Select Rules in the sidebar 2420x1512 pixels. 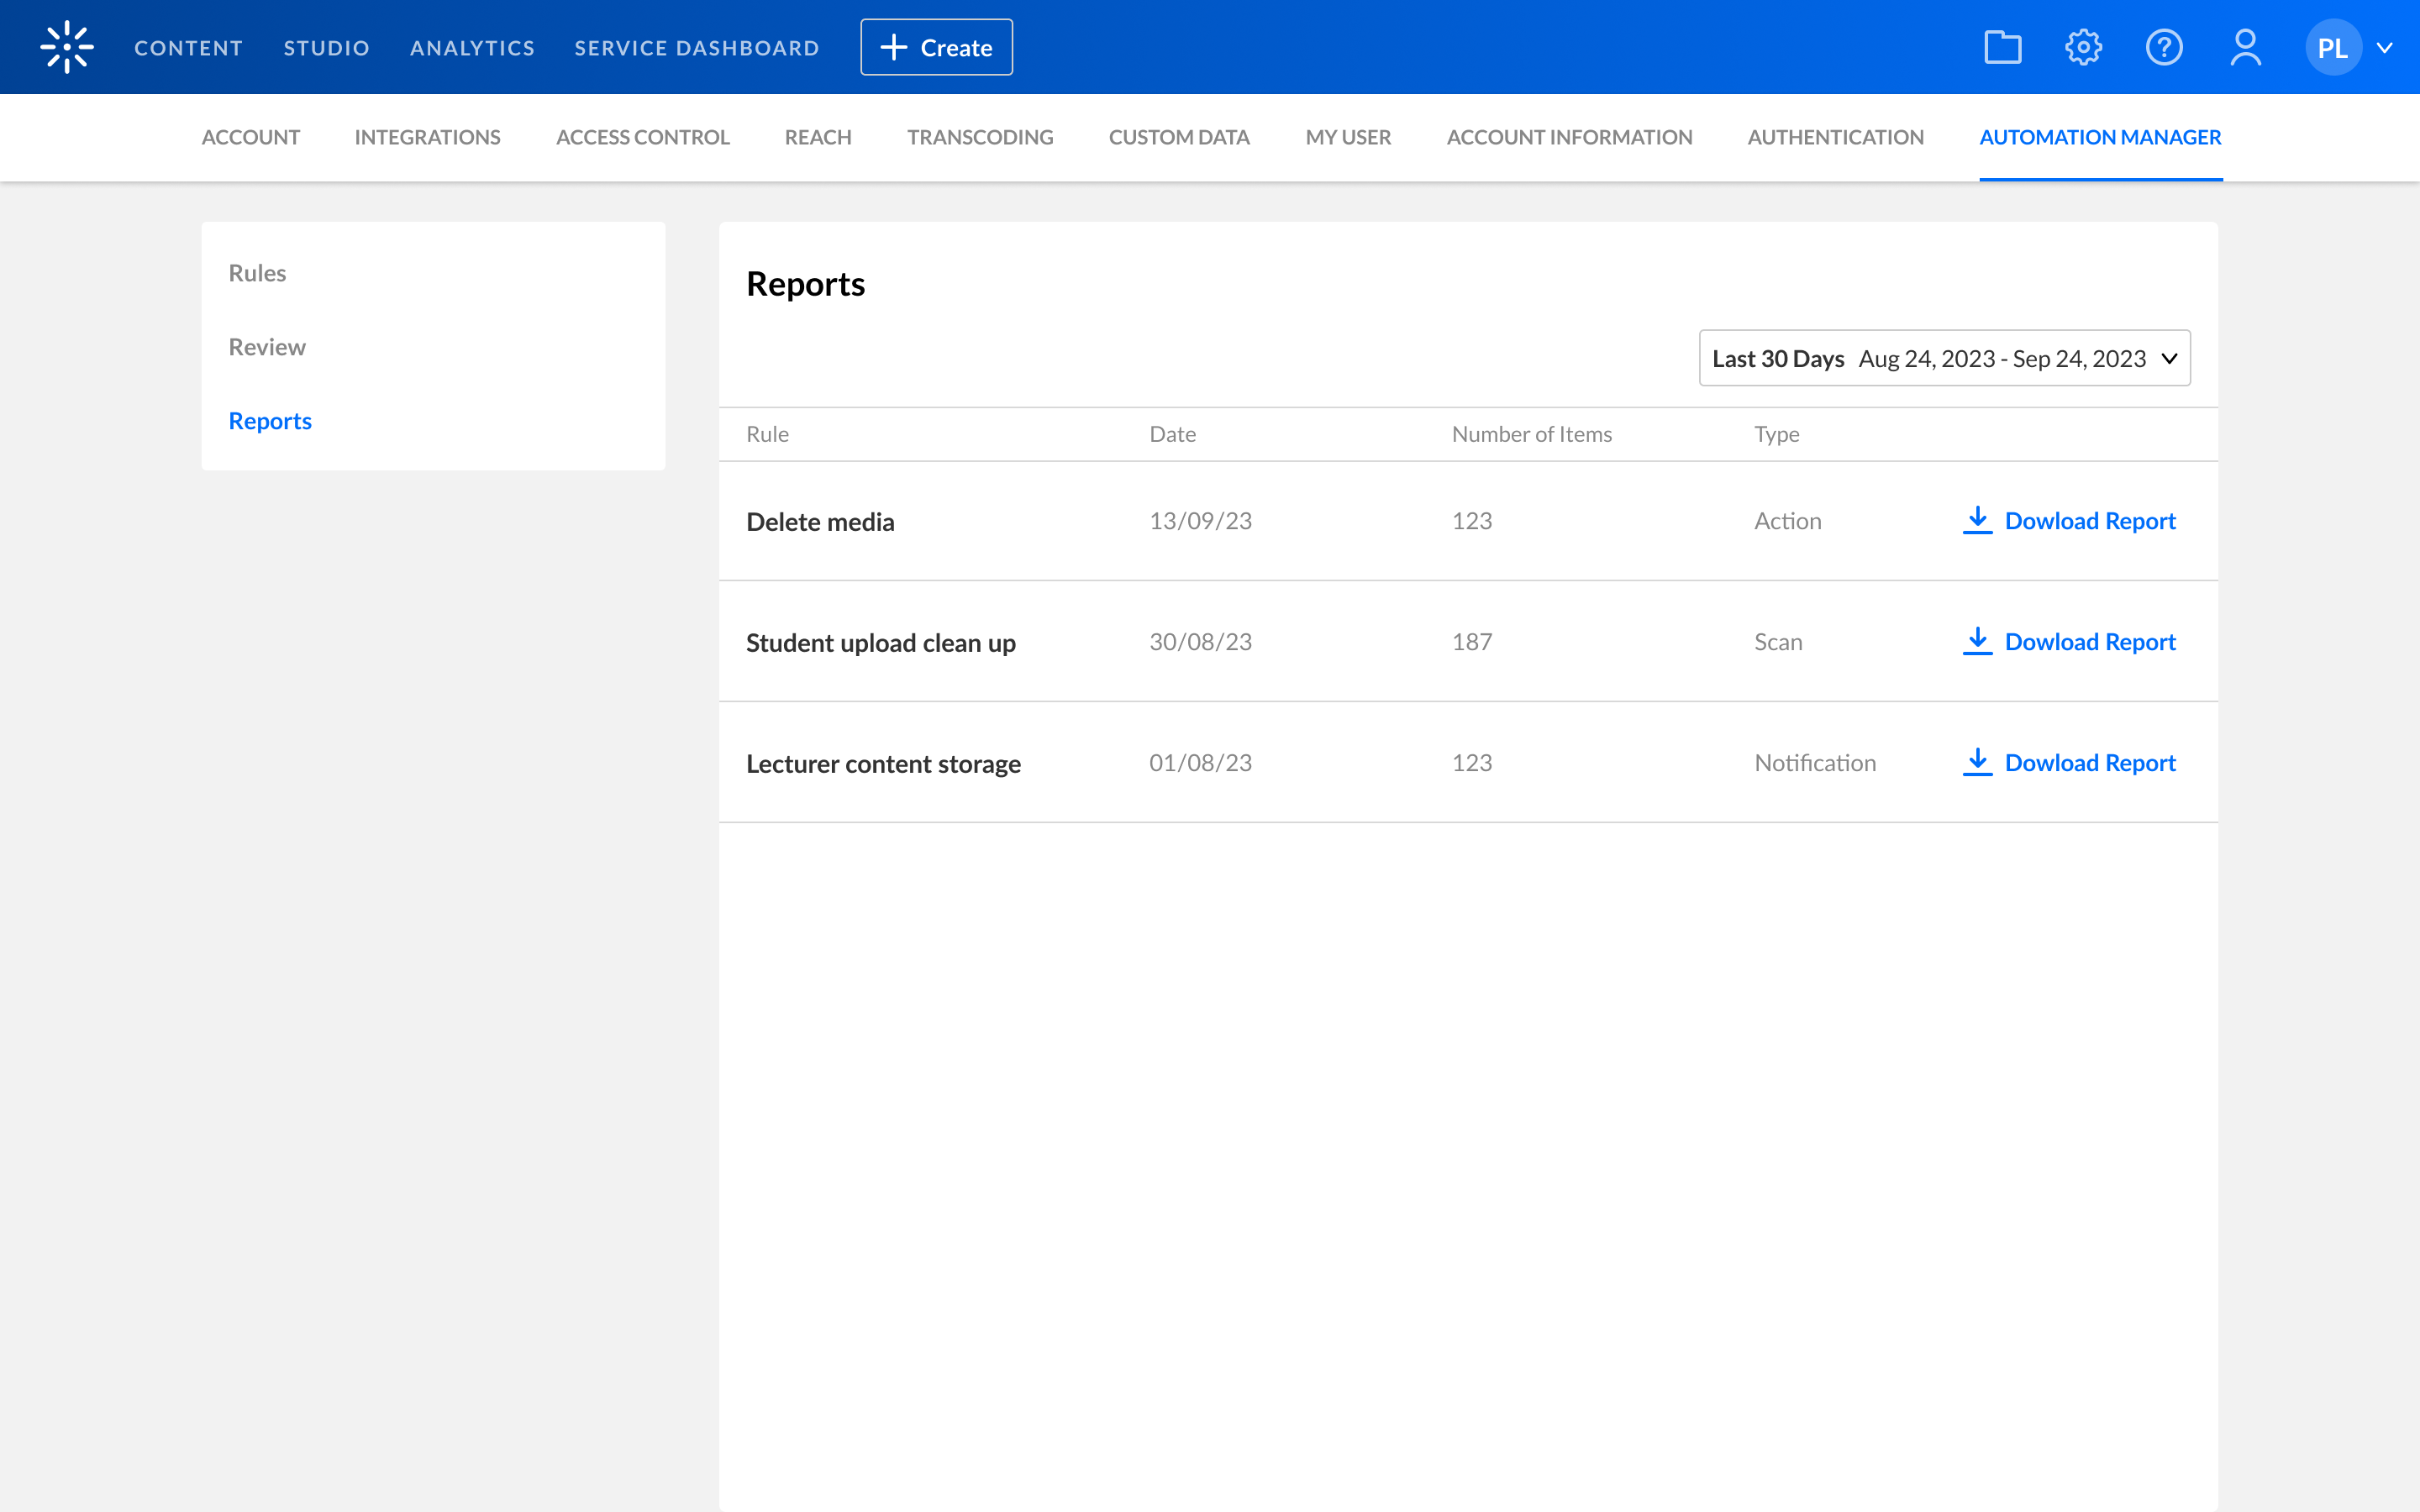[x=257, y=273]
